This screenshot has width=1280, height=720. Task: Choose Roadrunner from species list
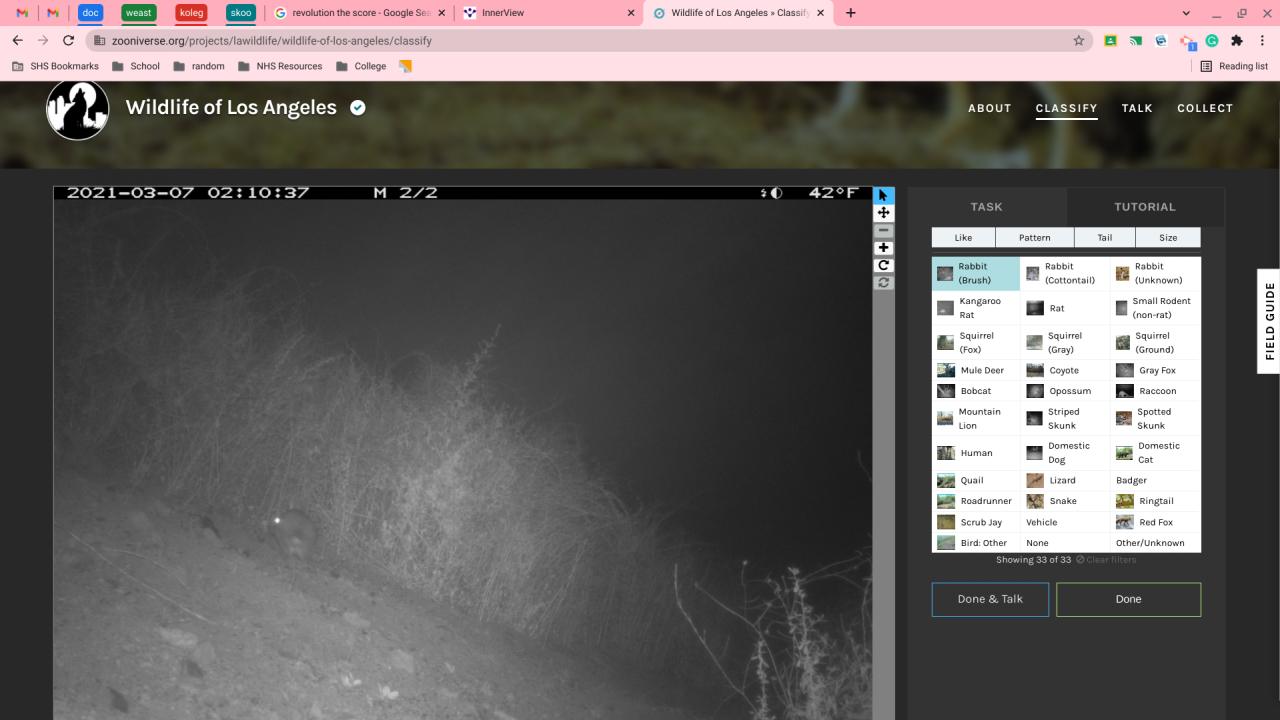point(976,501)
